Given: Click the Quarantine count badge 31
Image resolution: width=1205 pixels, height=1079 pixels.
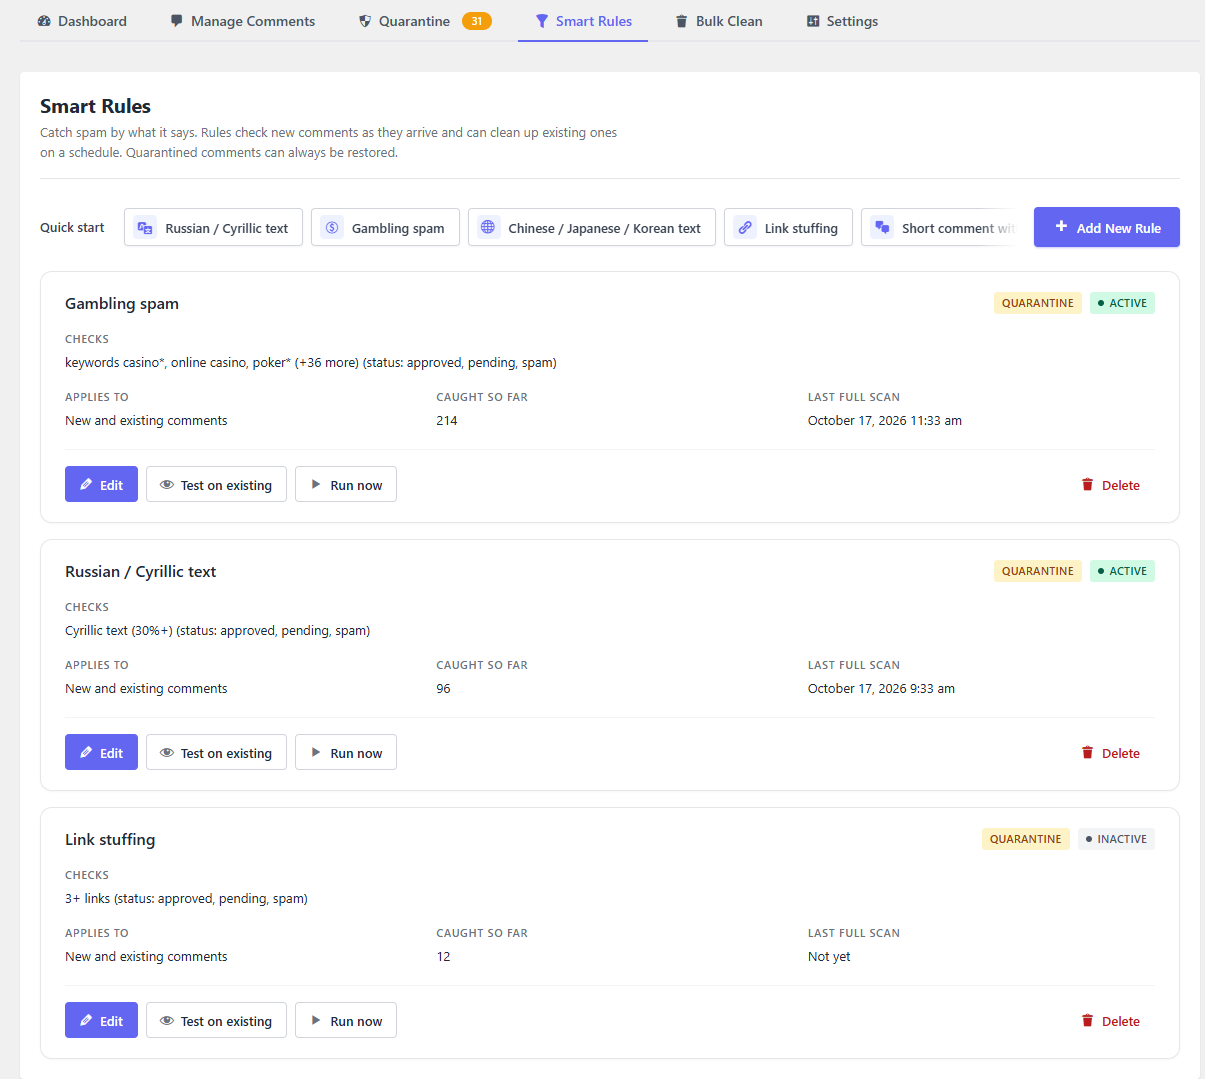Looking at the screenshot, I should click(477, 21).
